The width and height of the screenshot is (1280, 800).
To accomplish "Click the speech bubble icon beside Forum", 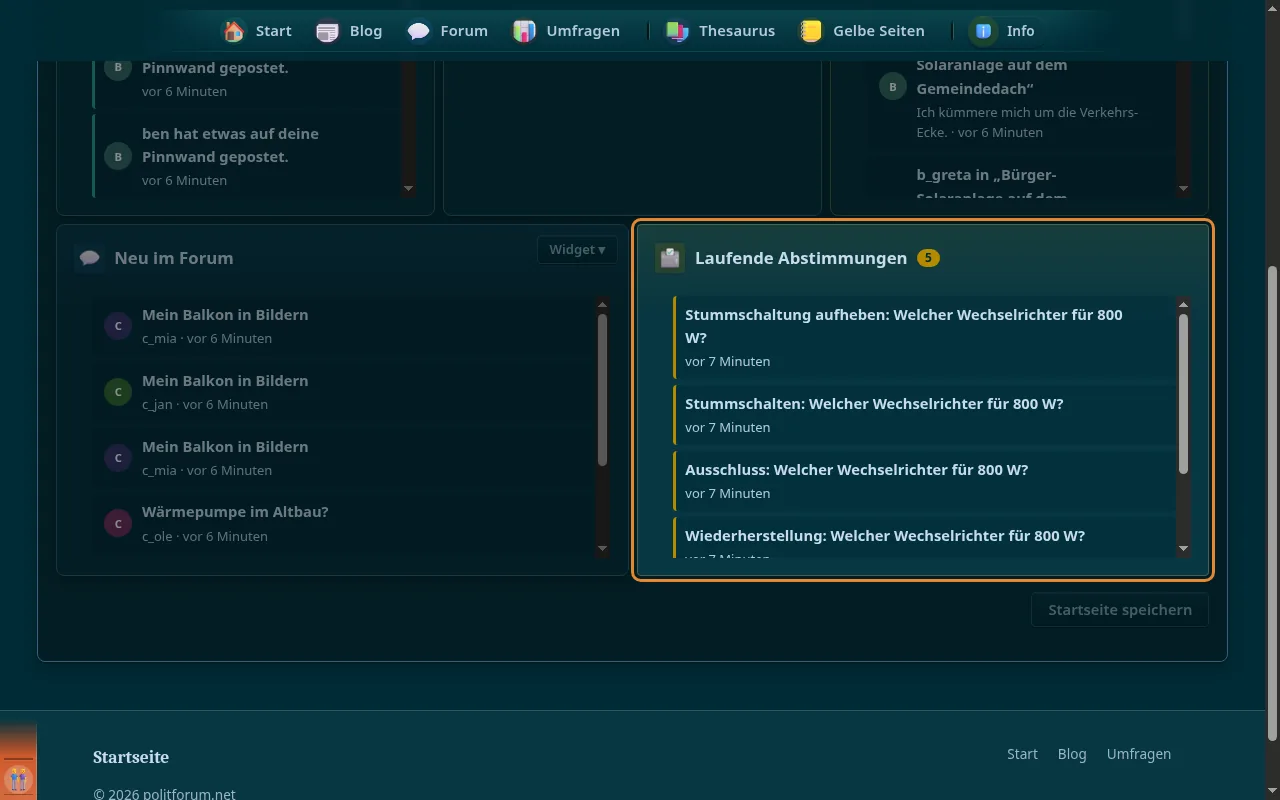I will click(x=419, y=31).
